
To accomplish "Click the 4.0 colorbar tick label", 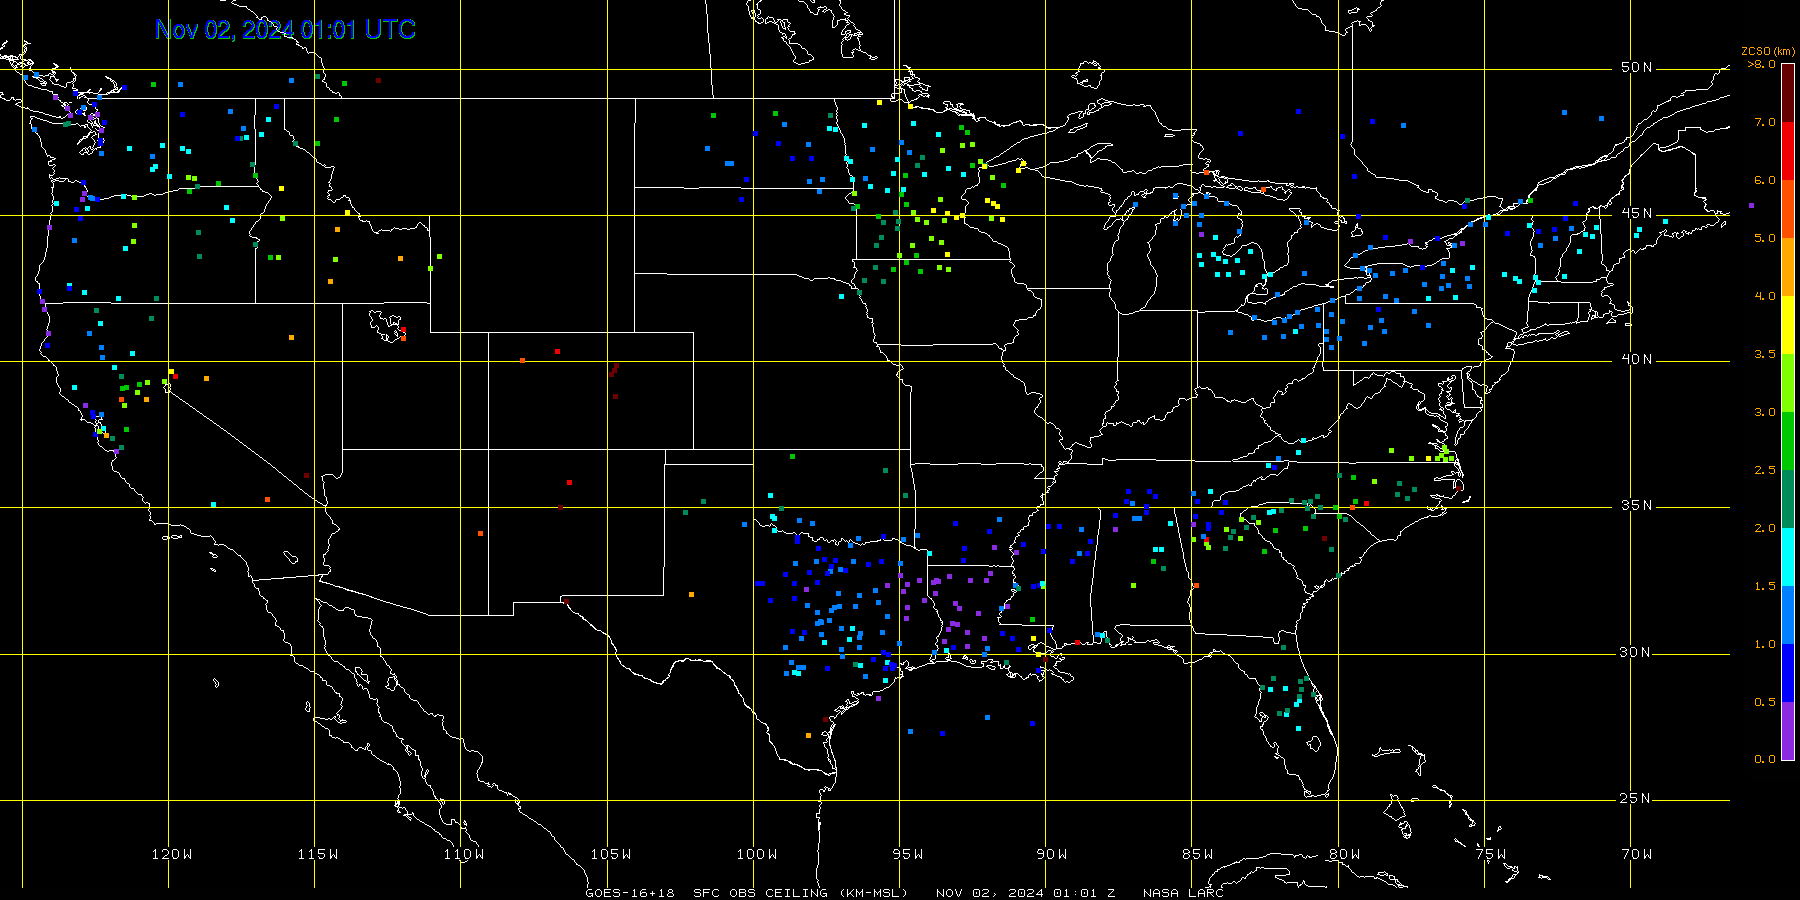I will (x=1765, y=297).
